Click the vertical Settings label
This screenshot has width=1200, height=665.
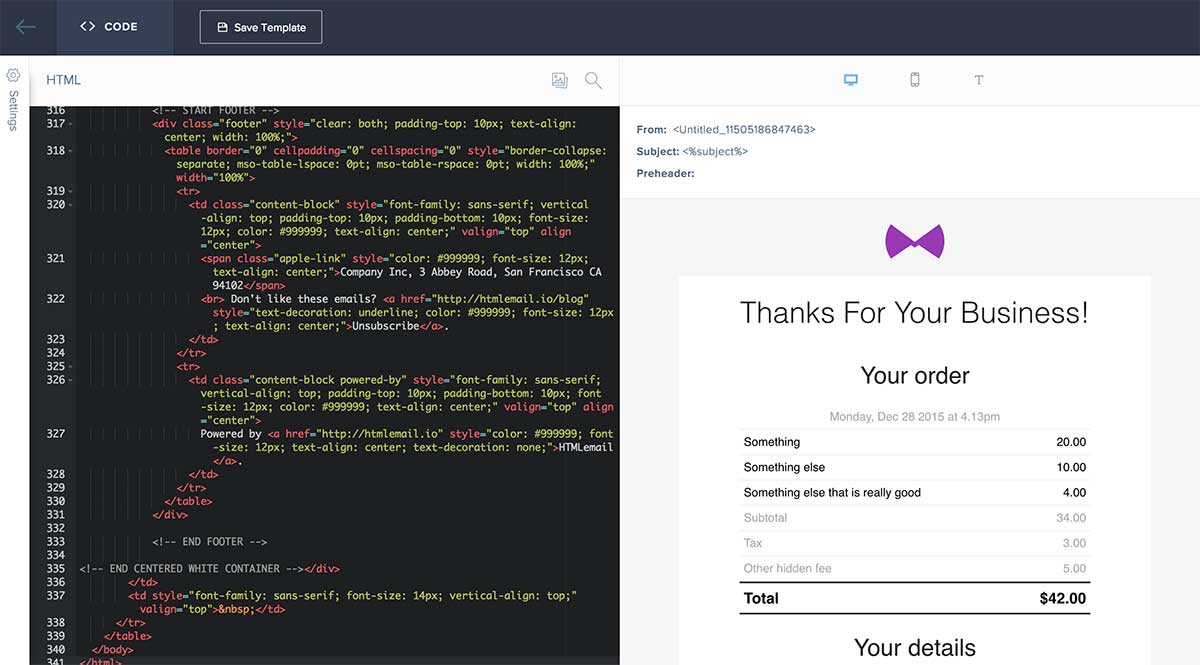click(14, 110)
